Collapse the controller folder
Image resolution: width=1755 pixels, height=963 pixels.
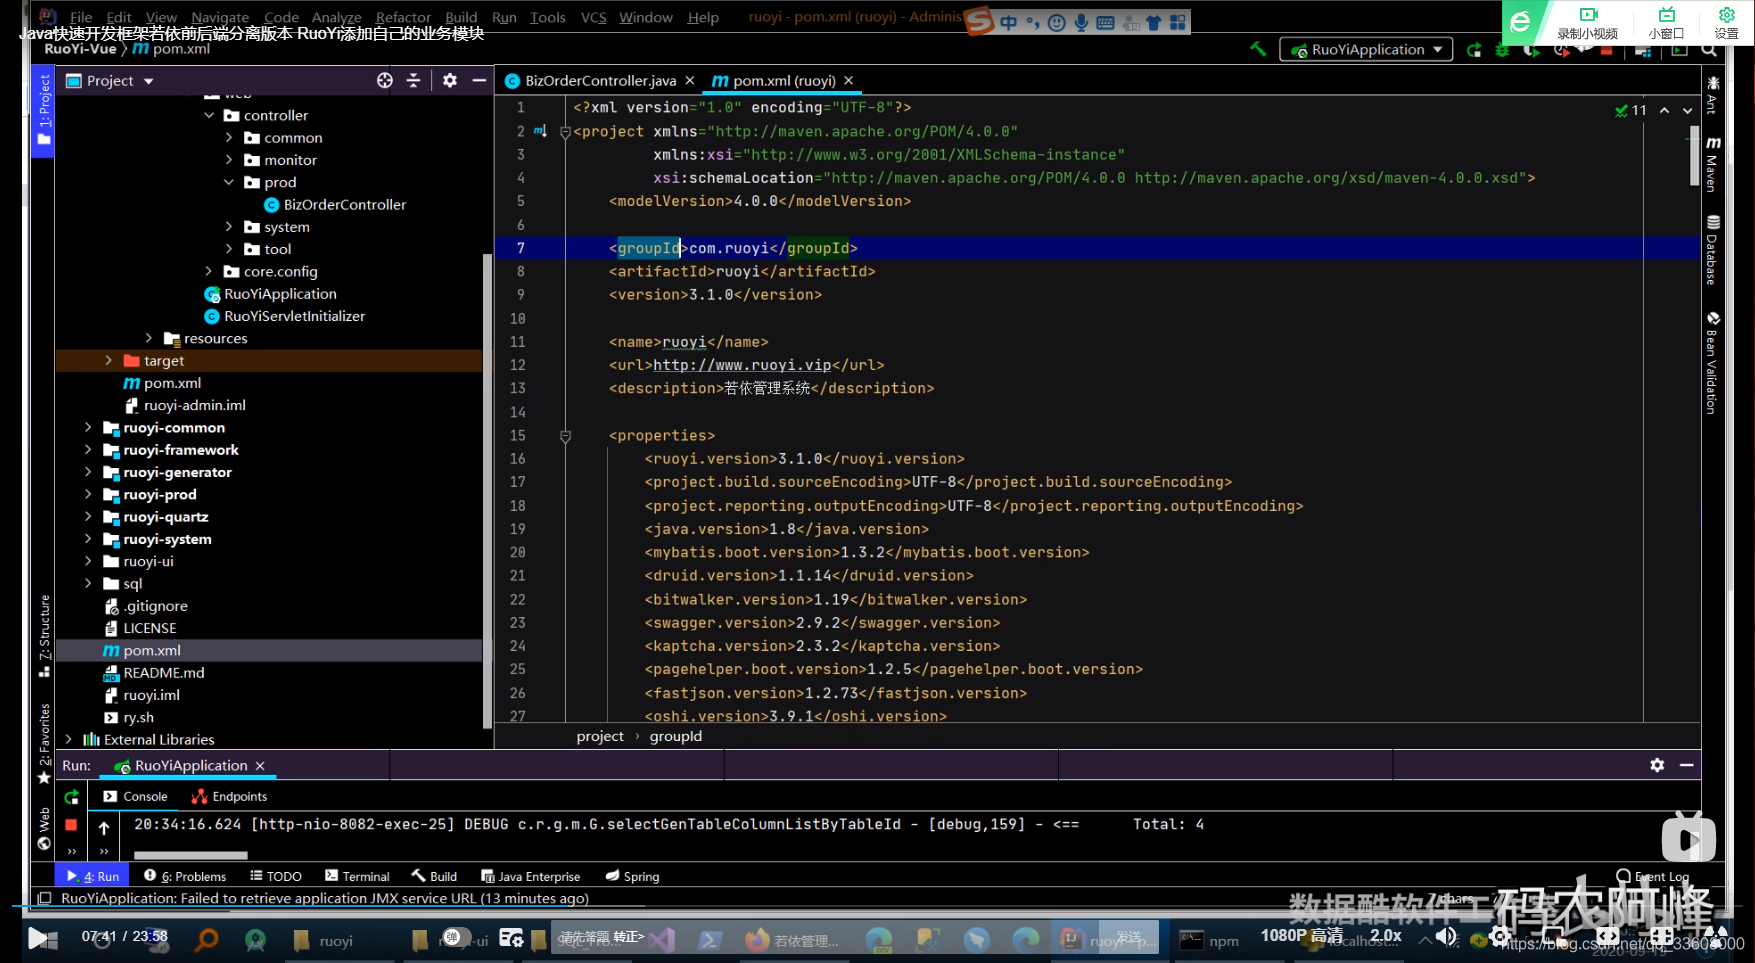pyautogui.click(x=209, y=115)
